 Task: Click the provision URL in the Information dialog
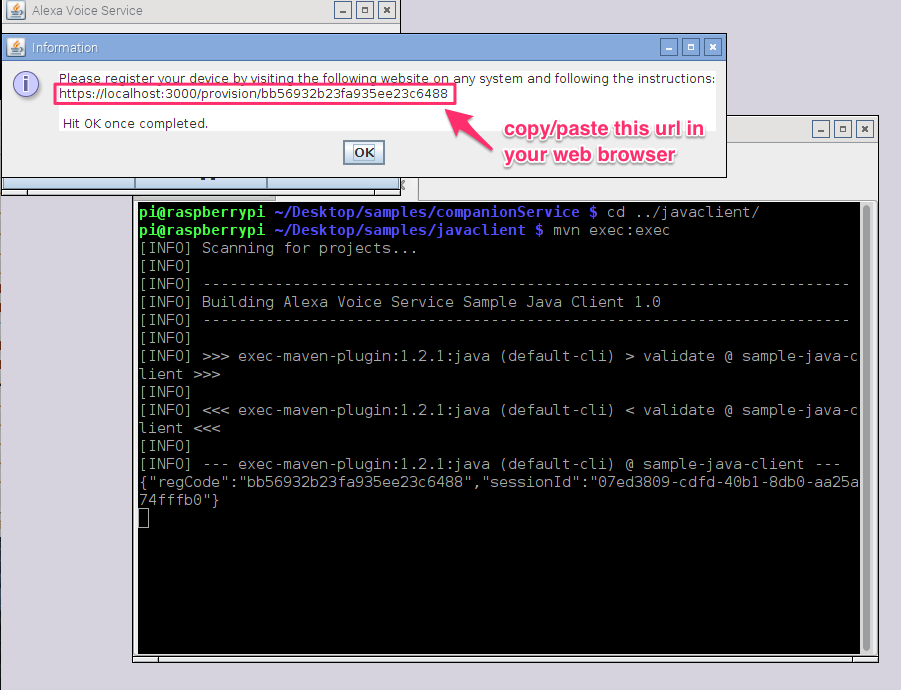(x=253, y=94)
